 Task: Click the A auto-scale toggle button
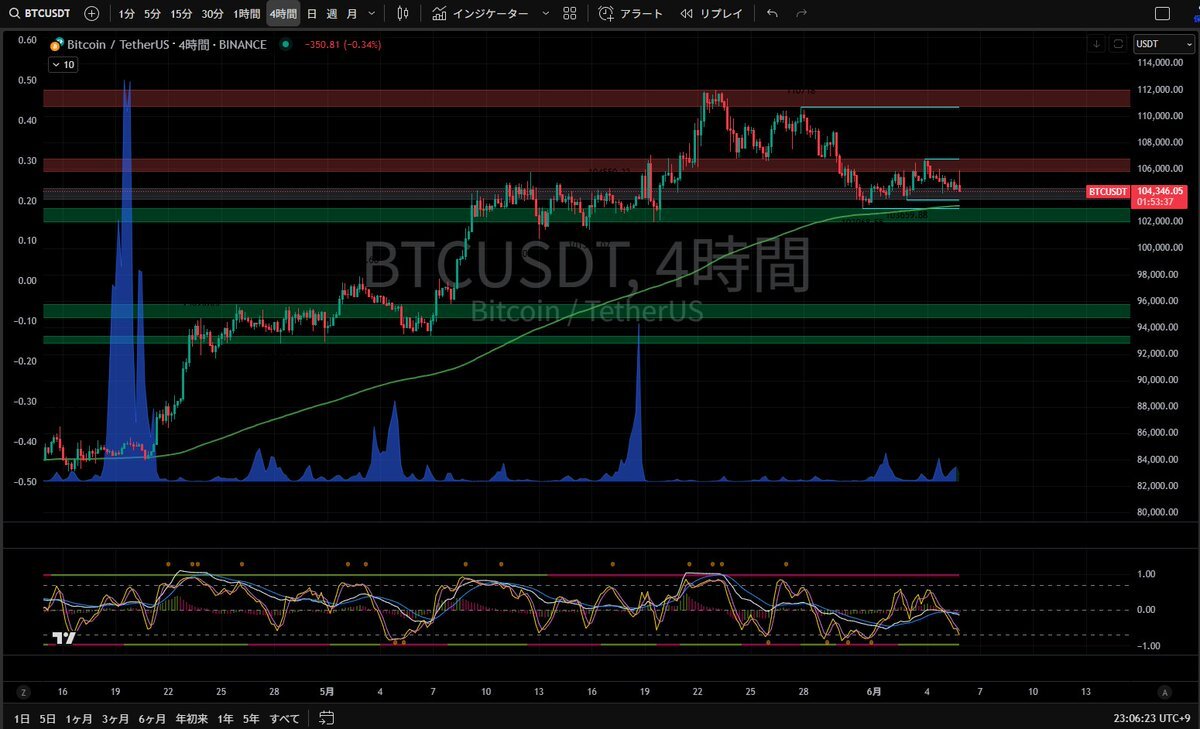click(1164, 691)
